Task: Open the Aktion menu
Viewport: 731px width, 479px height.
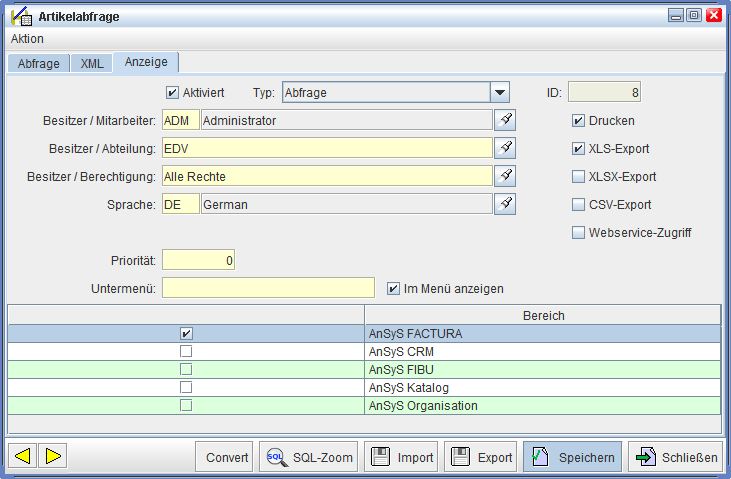Action: (x=27, y=38)
